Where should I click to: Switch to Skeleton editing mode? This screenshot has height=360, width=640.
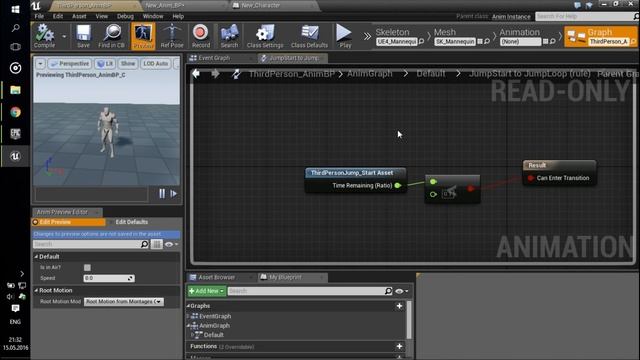[x=392, y=32]
